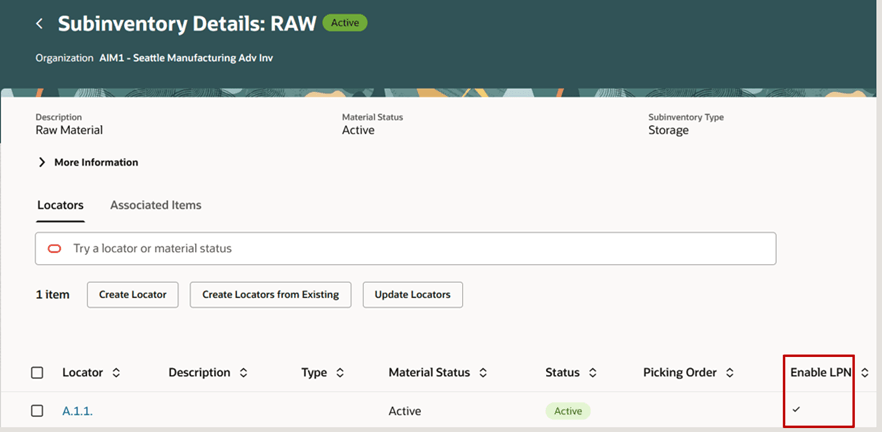Screen dimensions: 882x432
Task: Click the Picking Order column header
Action: click(680, 372)
